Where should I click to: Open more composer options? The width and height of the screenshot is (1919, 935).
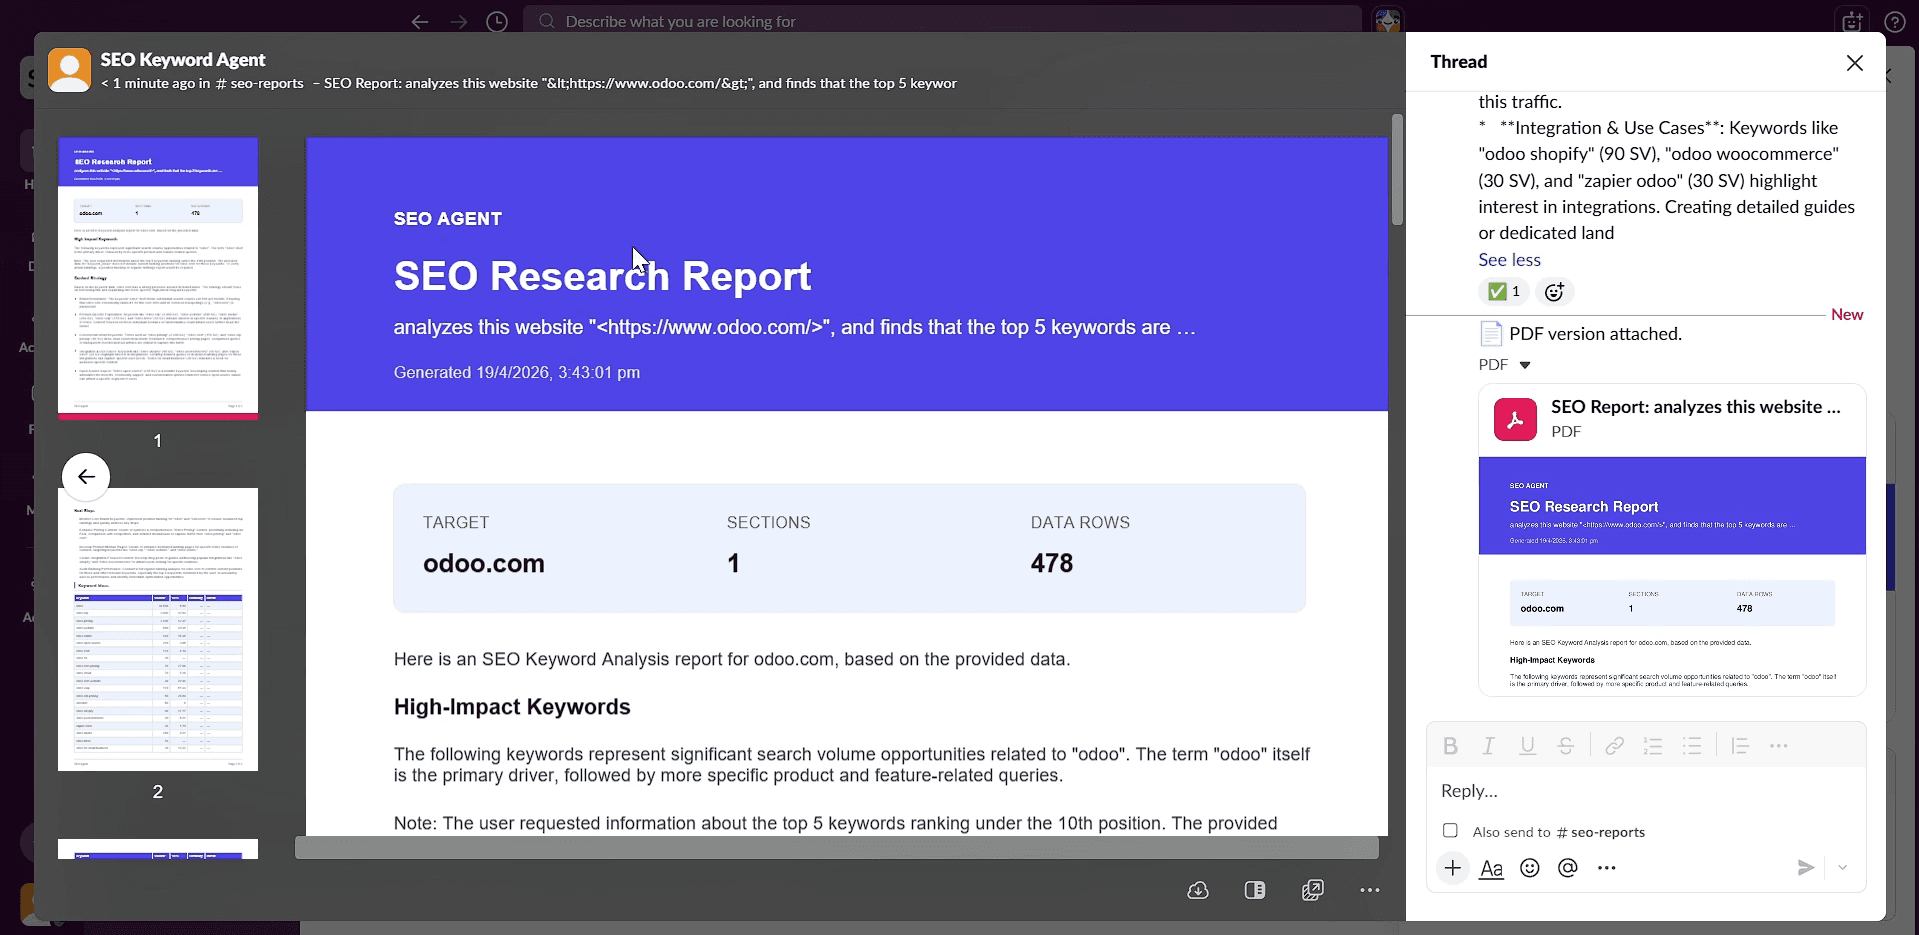click(1607, 868)
